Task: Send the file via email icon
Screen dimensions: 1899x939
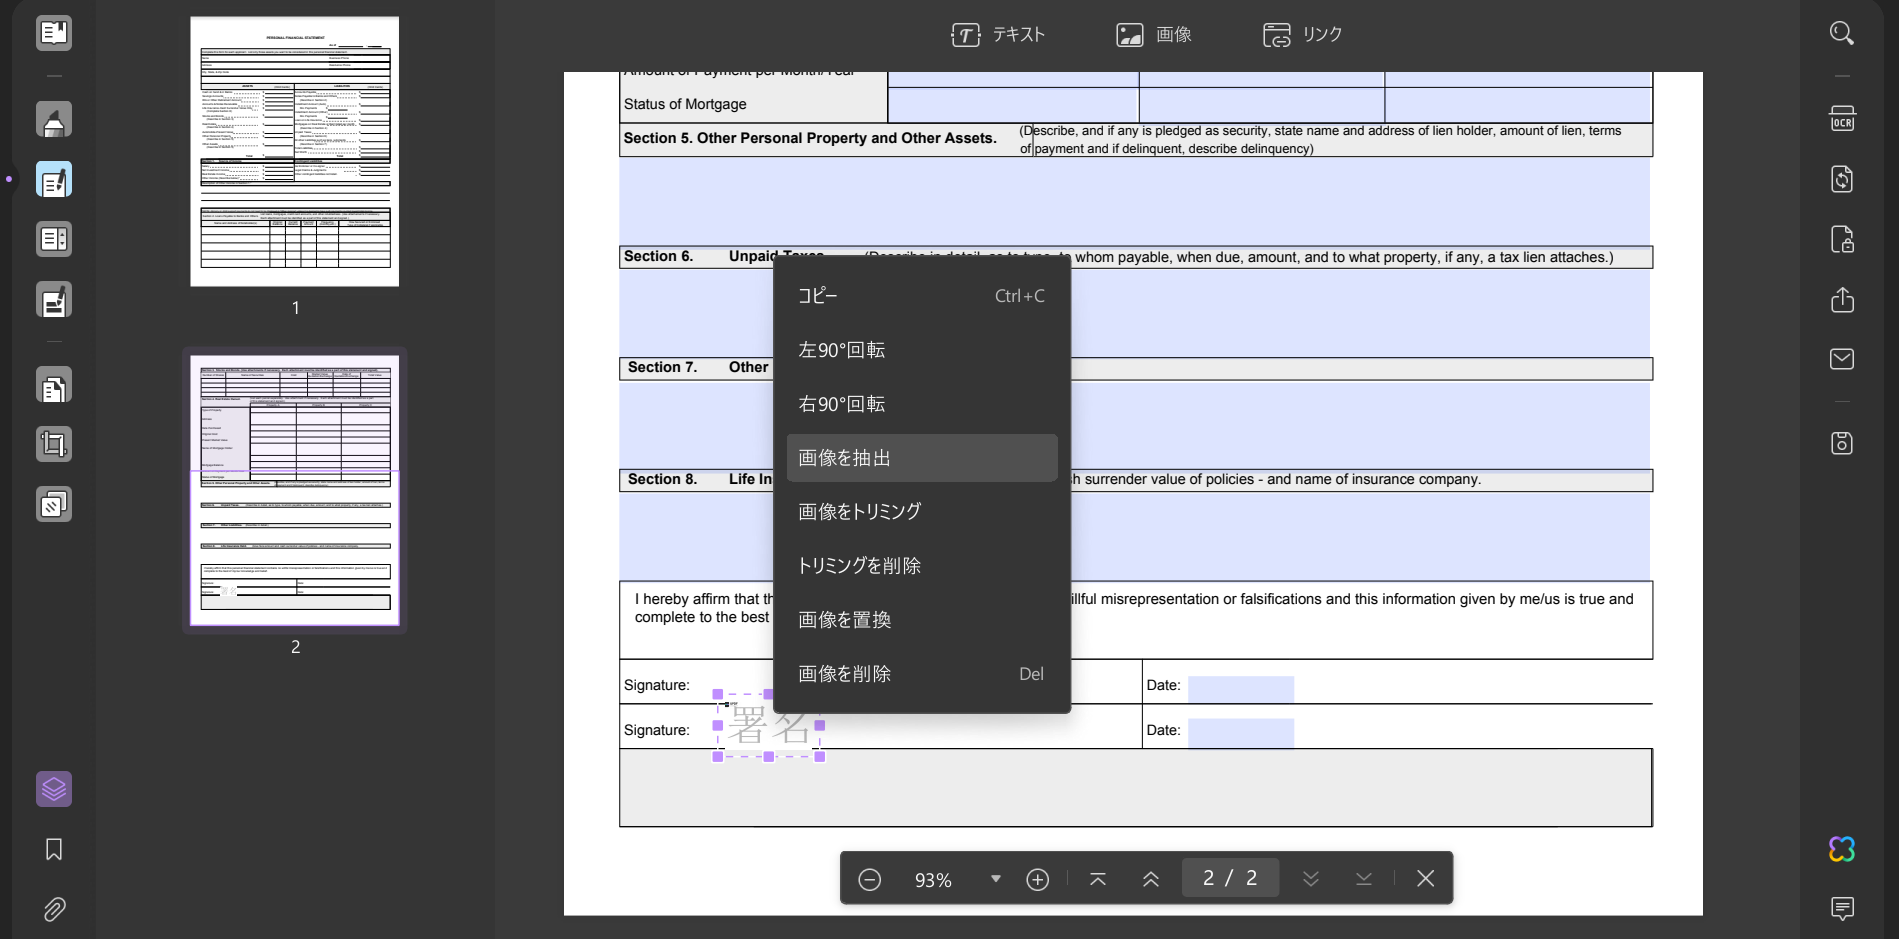Action: point(1842,359)
